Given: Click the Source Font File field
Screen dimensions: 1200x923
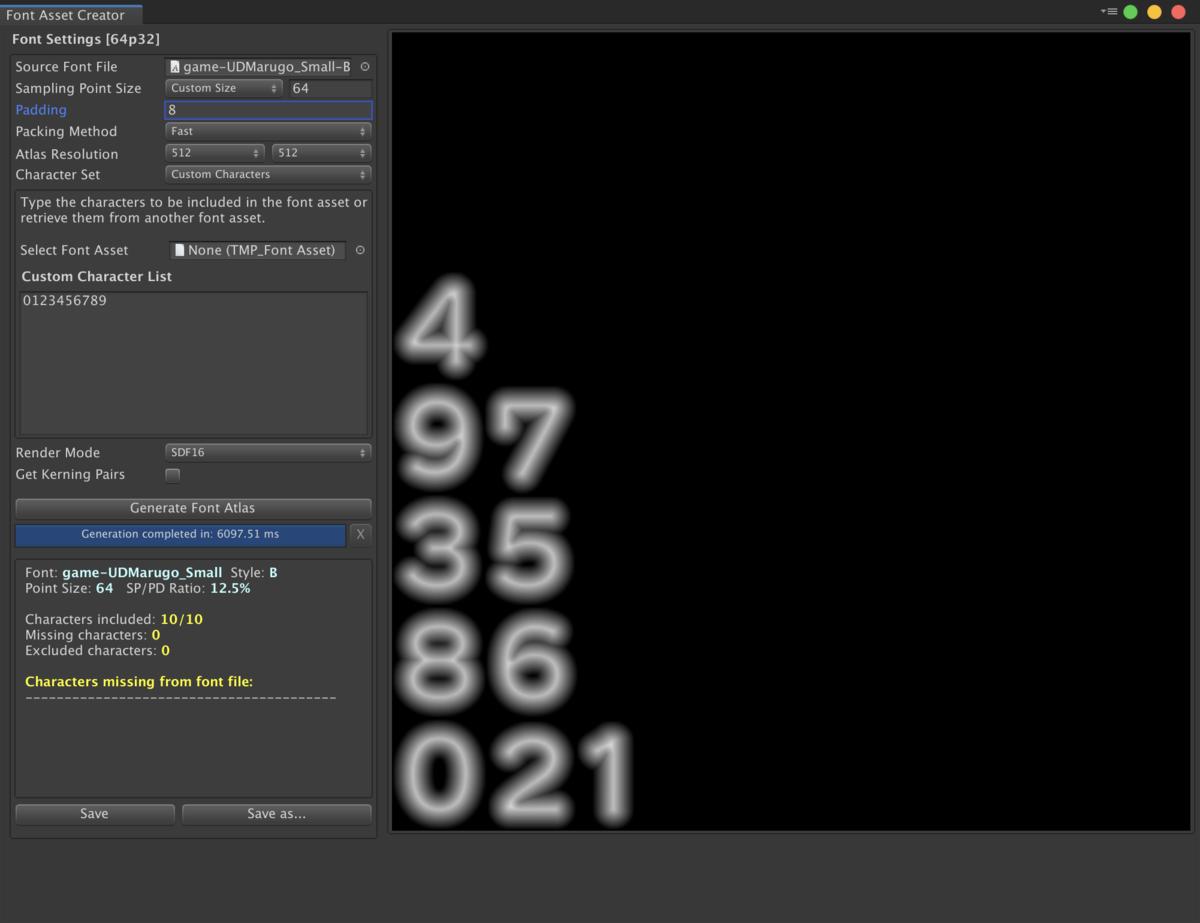Looking at the screenshot, I should pyautogui.click(x=260, y=67).
